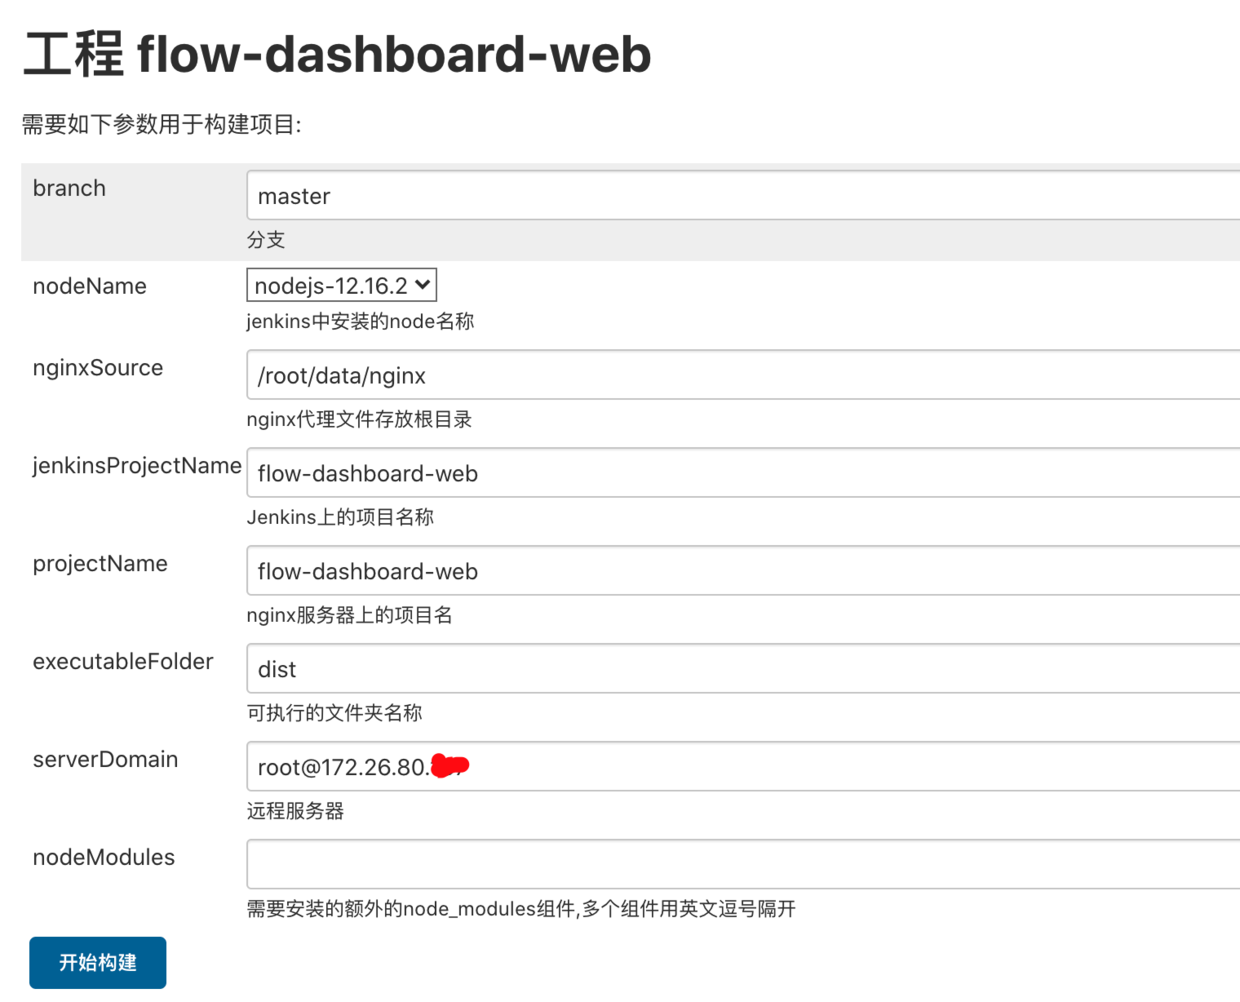1240x1002 pixels.
Task: Click the executableFolder parameter label
Action: point(123,662)
